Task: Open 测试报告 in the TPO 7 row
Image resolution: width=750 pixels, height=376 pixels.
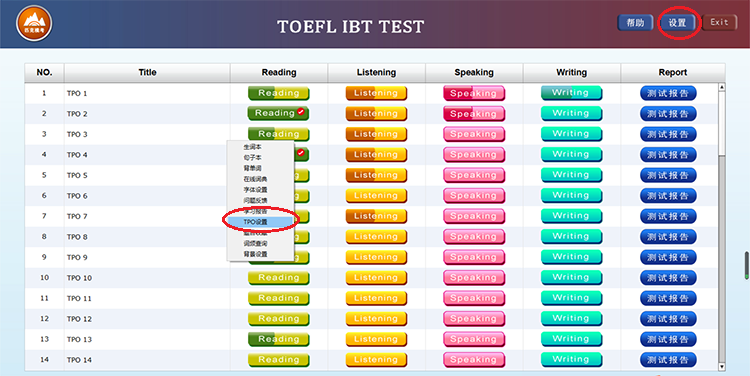Action: [668, 216]
